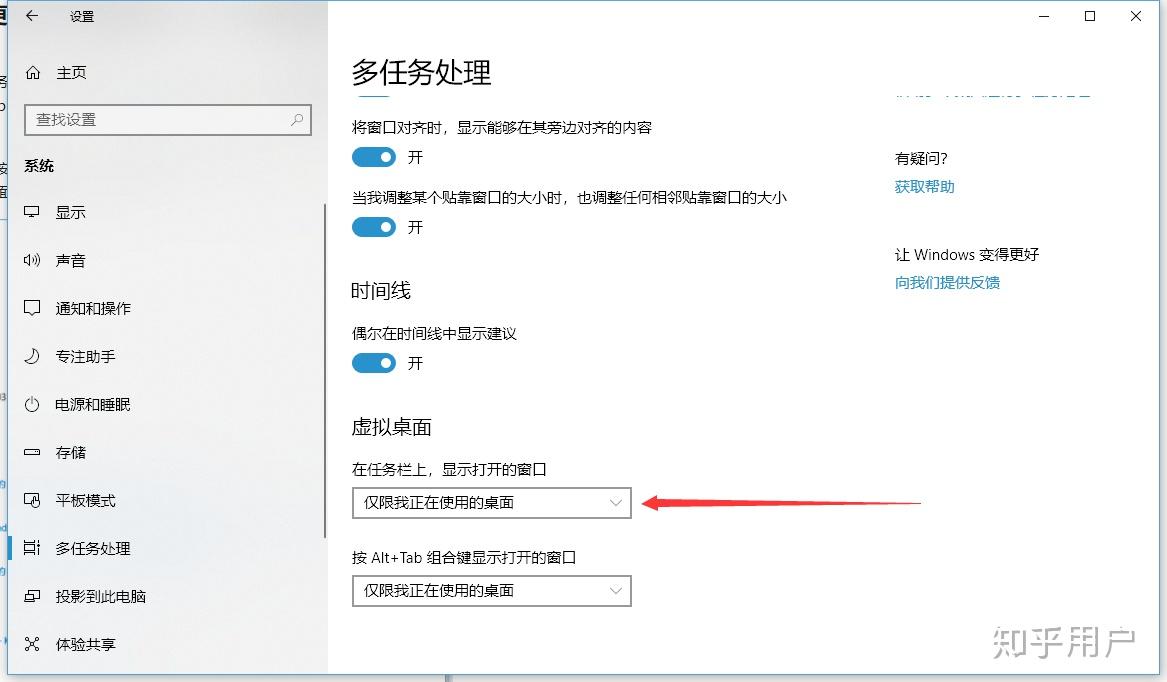Image resolution: width=1167 pixels, height=682 pixels.
Task: Disable timeline suggestions toggle under 时间线
Action: click(373, 363)
